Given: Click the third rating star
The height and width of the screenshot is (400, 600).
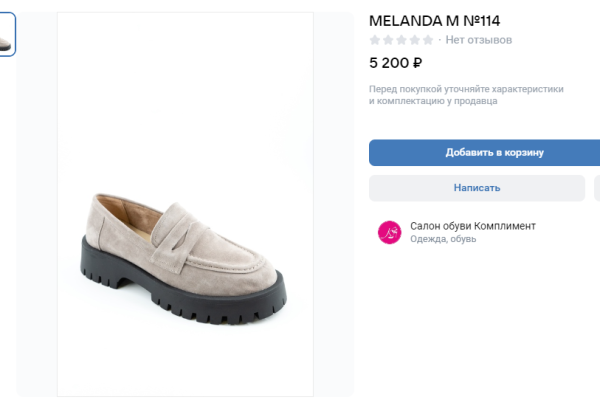Looking at the screenshot, I should pos(401,40).
